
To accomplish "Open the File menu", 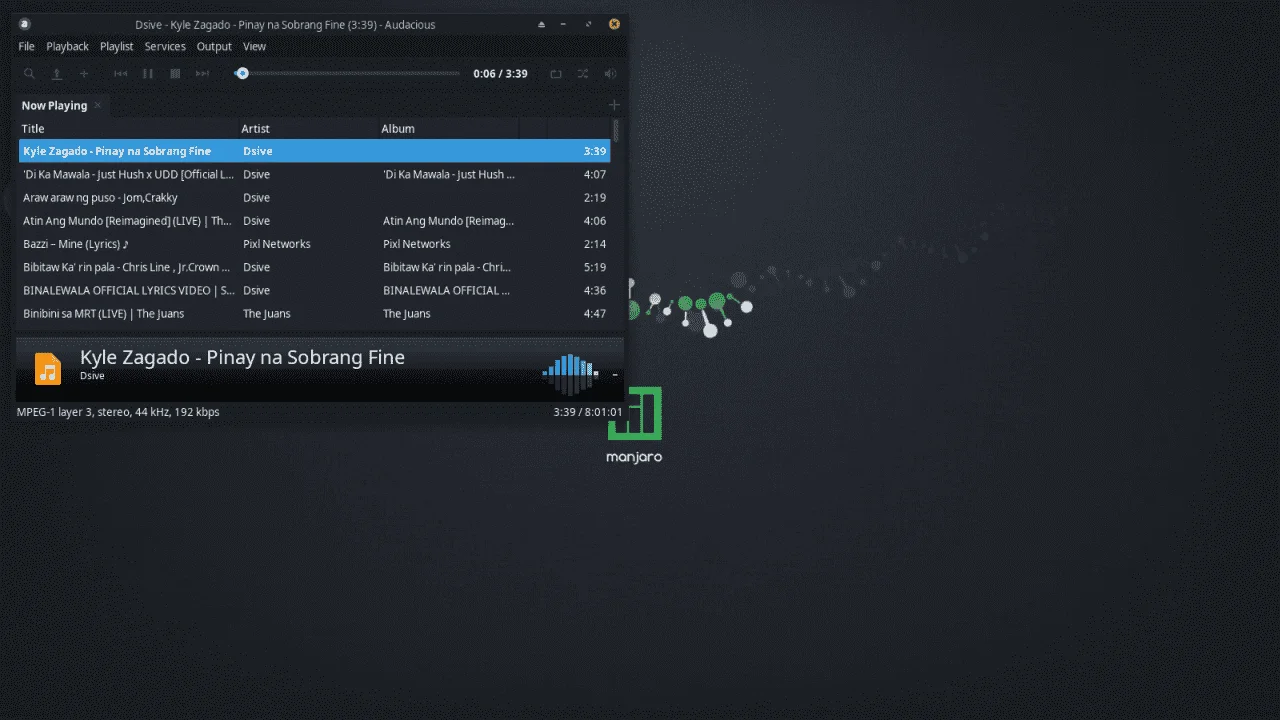I will coord(26,46).
